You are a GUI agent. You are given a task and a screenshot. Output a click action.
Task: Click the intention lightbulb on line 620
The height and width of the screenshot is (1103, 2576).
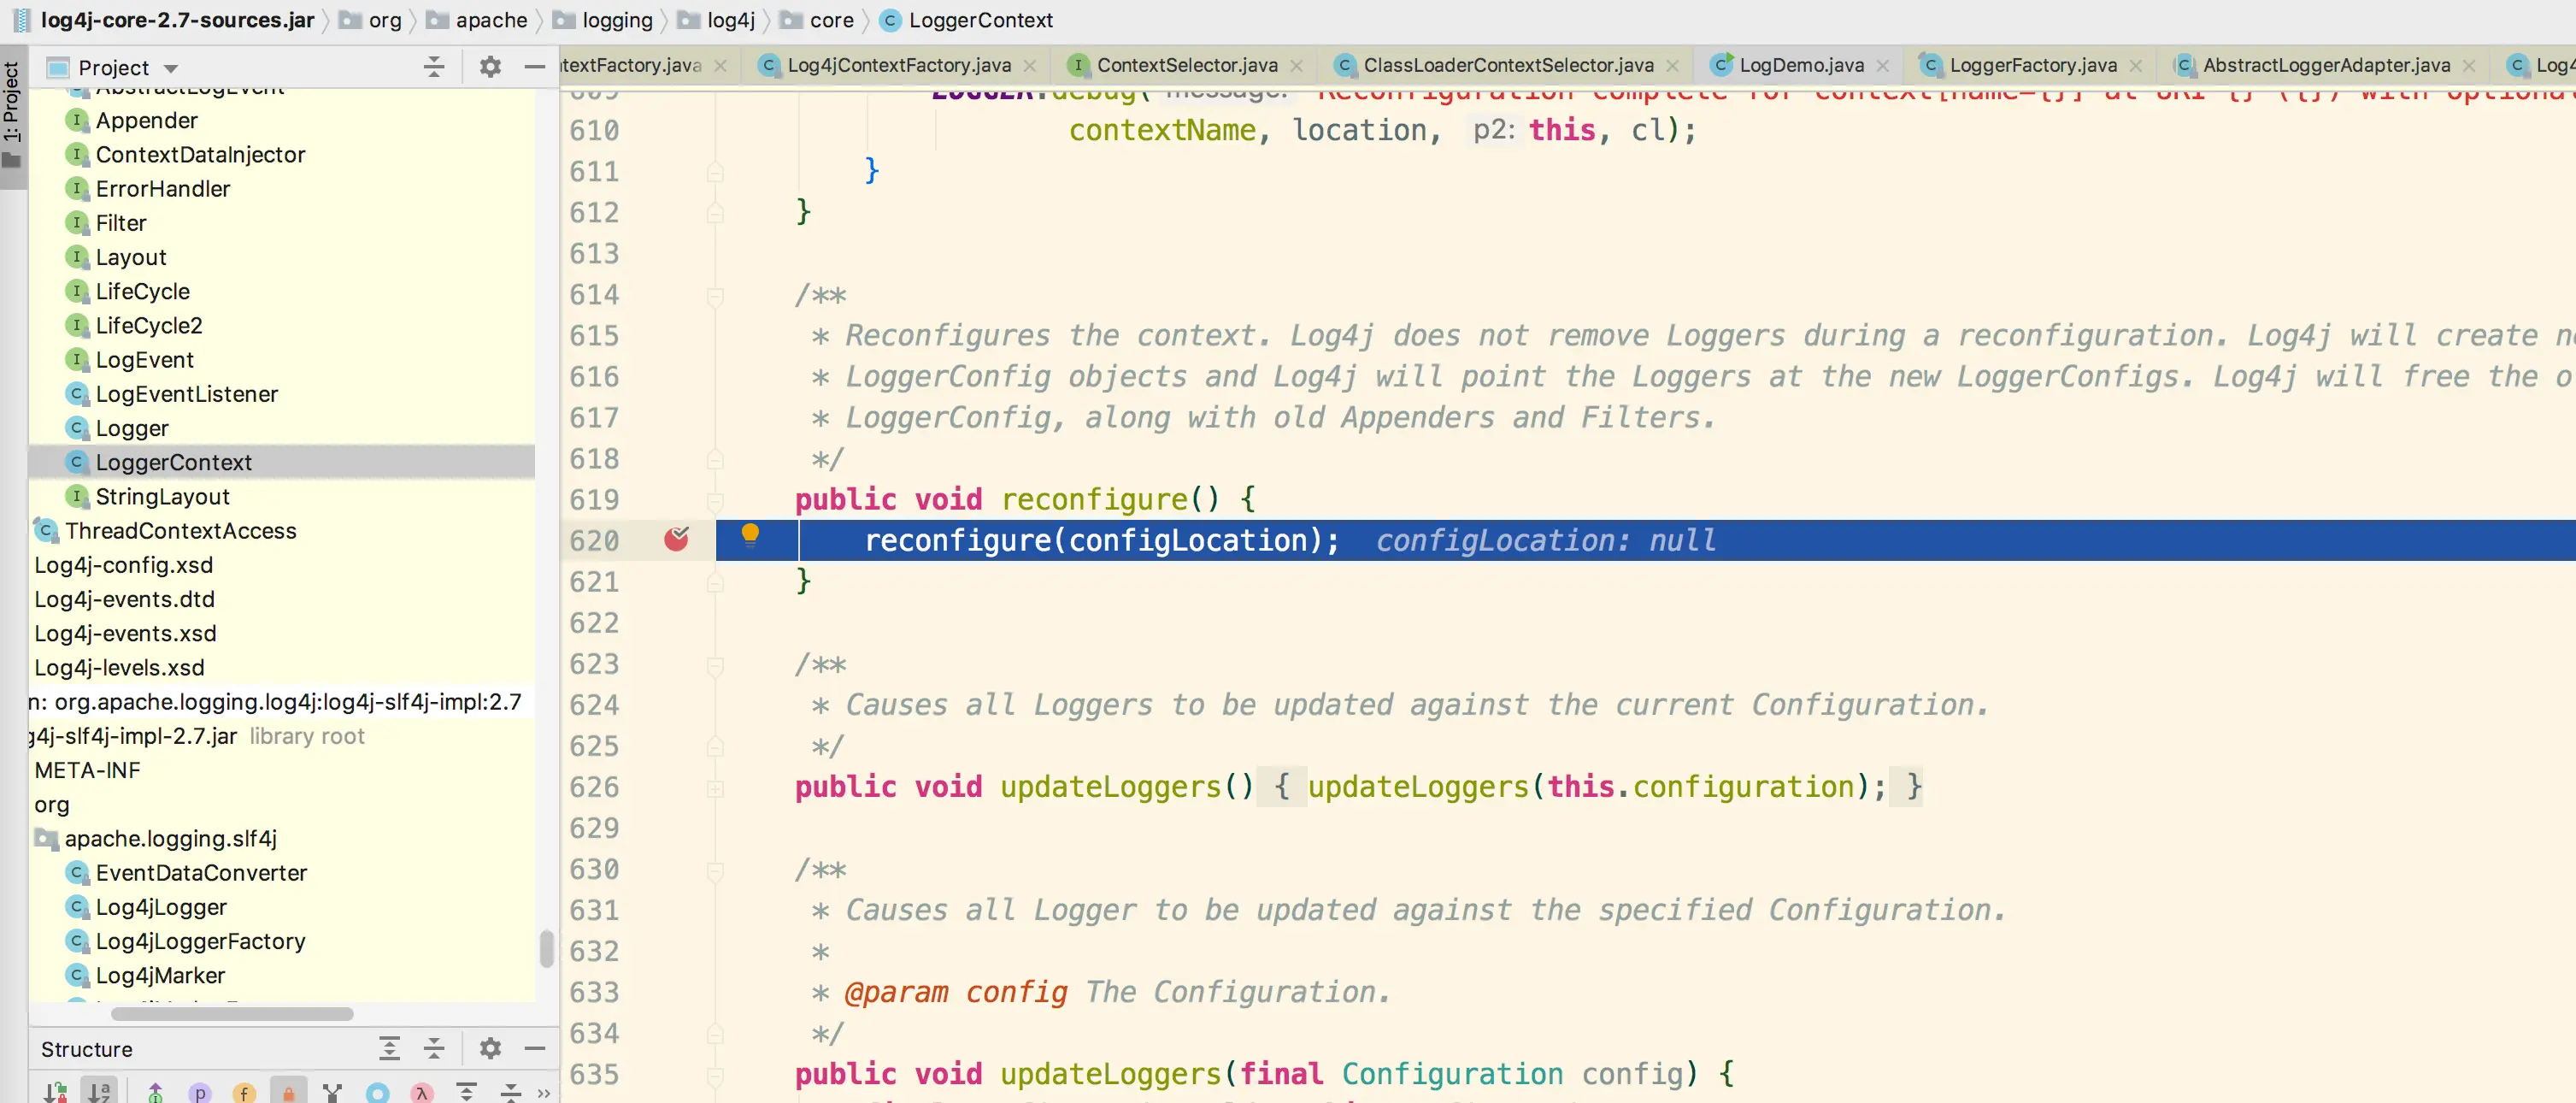pyautogui.click(x=750, y=536)
